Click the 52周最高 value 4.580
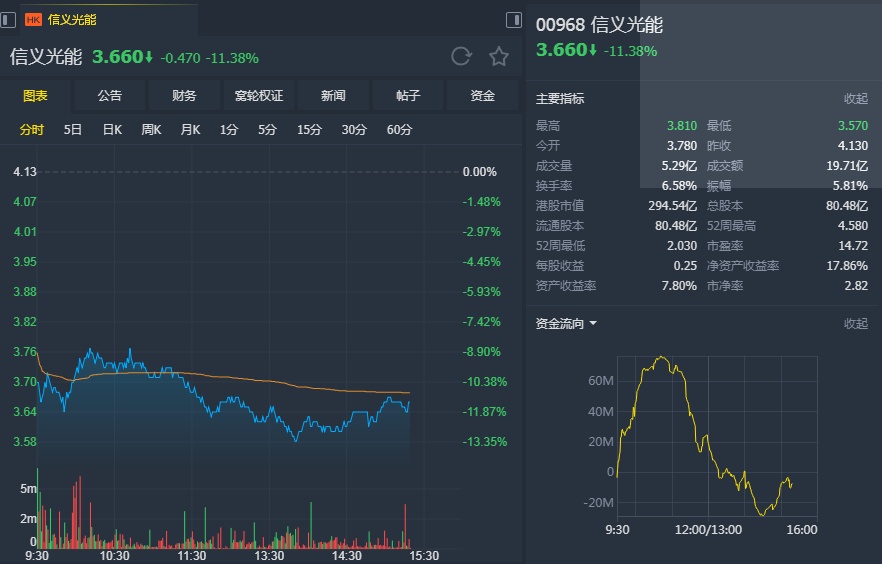The image size is (882, 564). point(853,225)
